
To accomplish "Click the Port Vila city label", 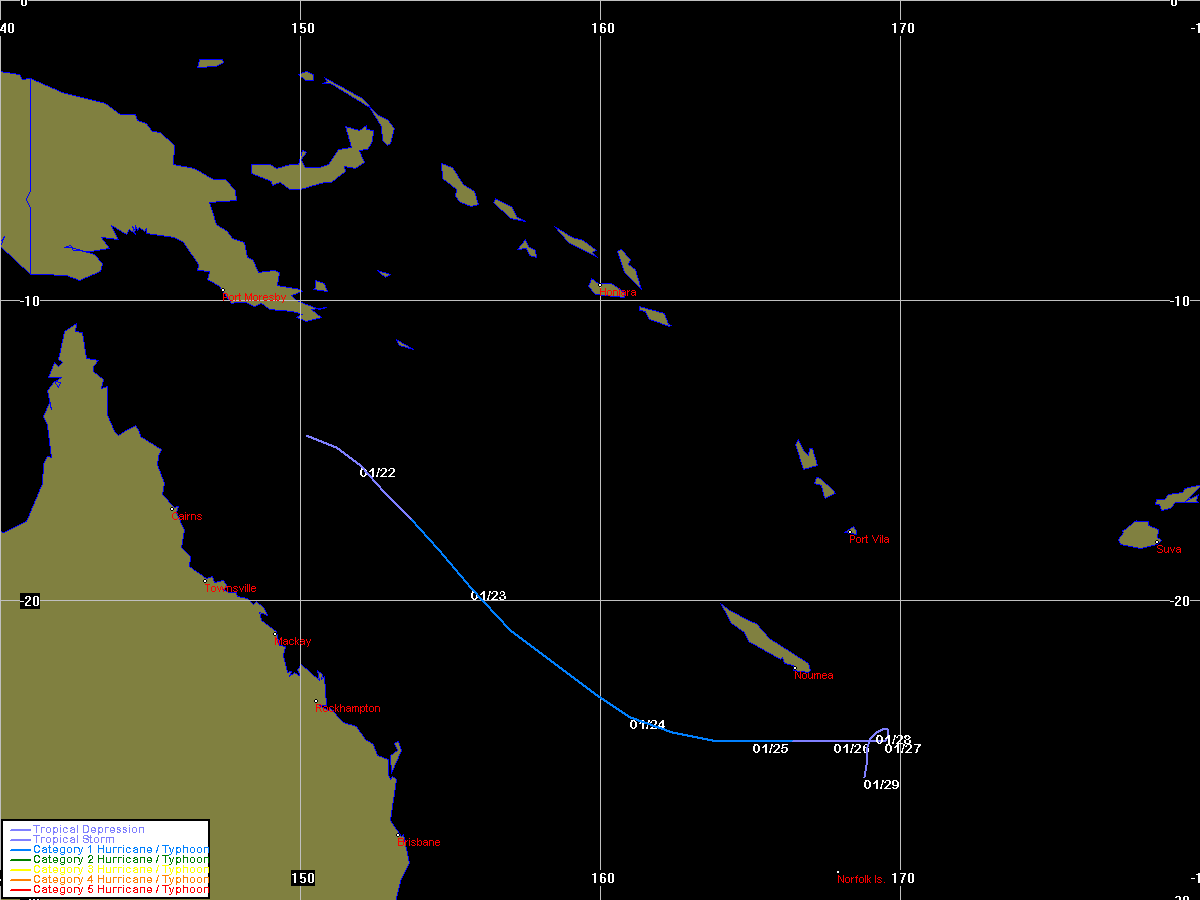I will tap(869, 540).
